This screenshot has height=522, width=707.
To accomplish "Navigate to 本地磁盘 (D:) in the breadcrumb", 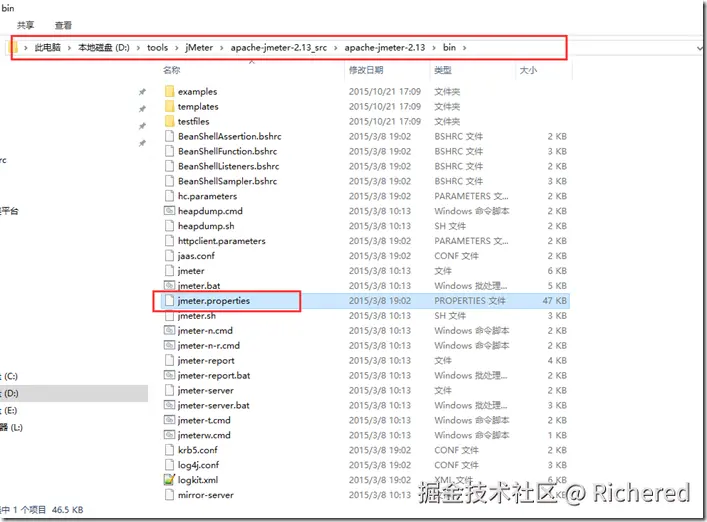I will [104, 47].
